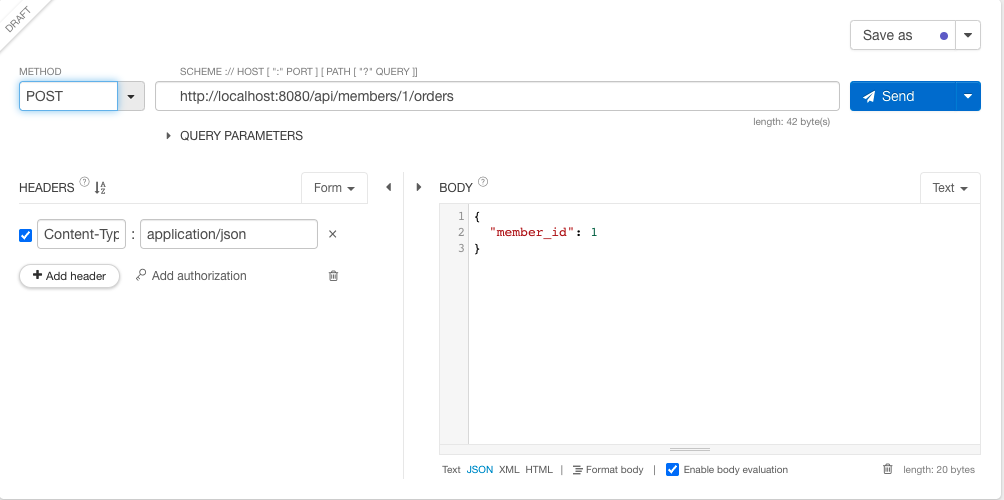Click the Add authorization link

(198, 276)
